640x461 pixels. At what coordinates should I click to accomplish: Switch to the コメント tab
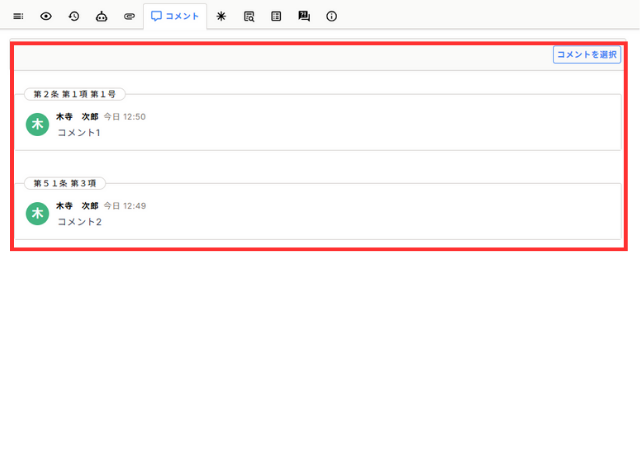click(x=175, y=16)
